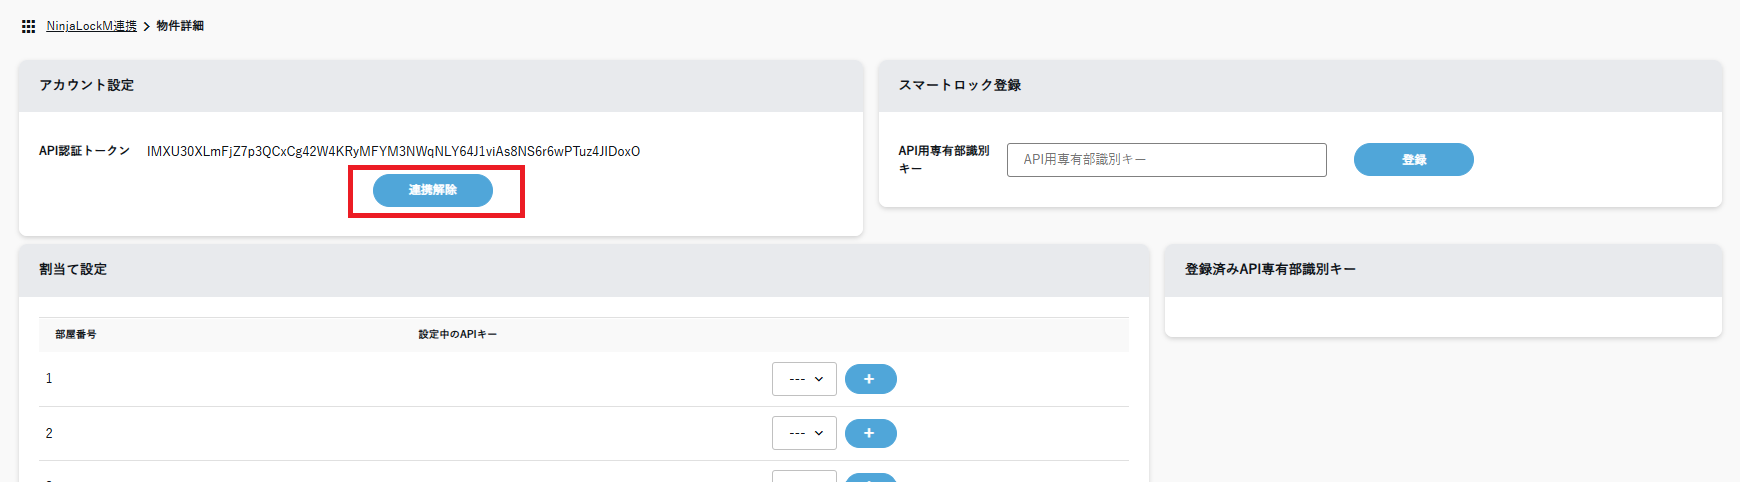Viewport: 1740px width, 482px height.
Task: Click the アカウント設定 panel header
Action: coord(87,86)
